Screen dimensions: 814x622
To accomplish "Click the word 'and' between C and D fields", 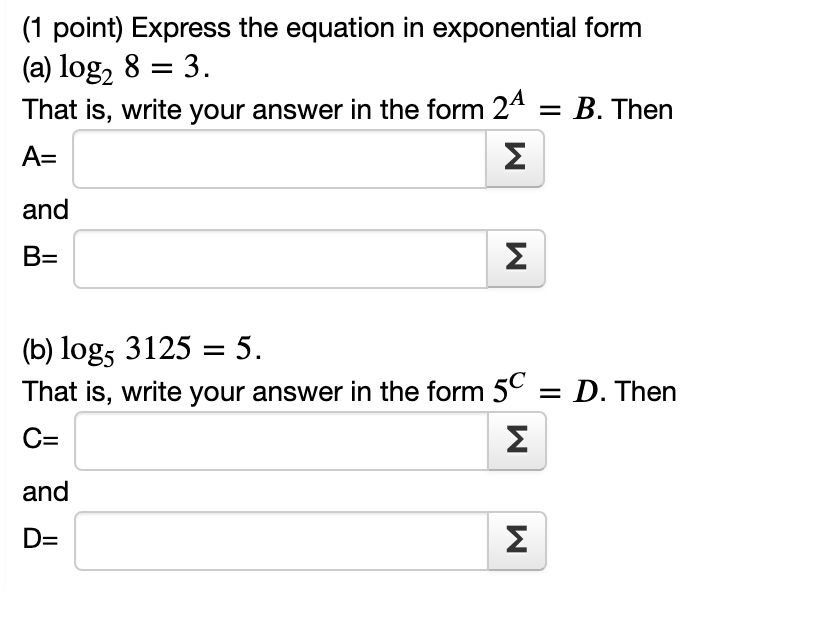I will click(x=45, y=491).
